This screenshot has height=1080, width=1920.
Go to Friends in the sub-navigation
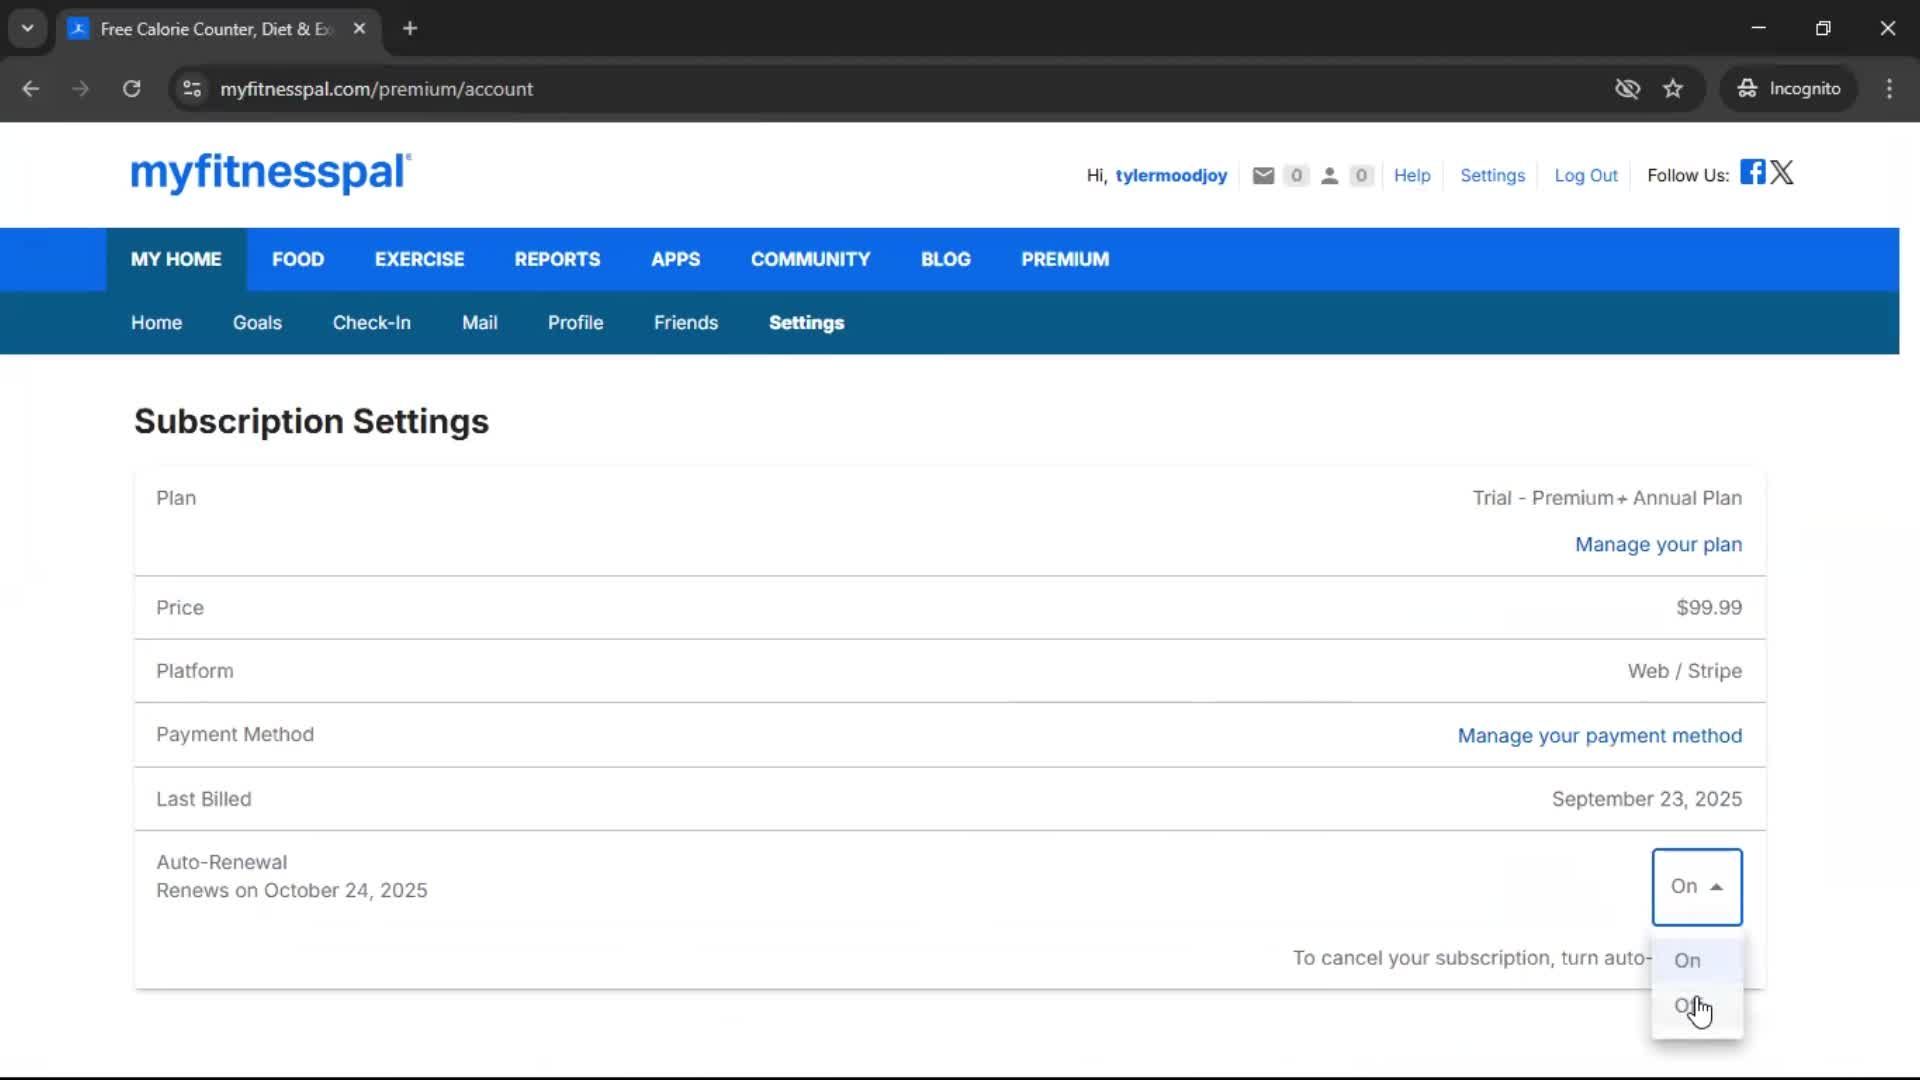coord(685,323)
